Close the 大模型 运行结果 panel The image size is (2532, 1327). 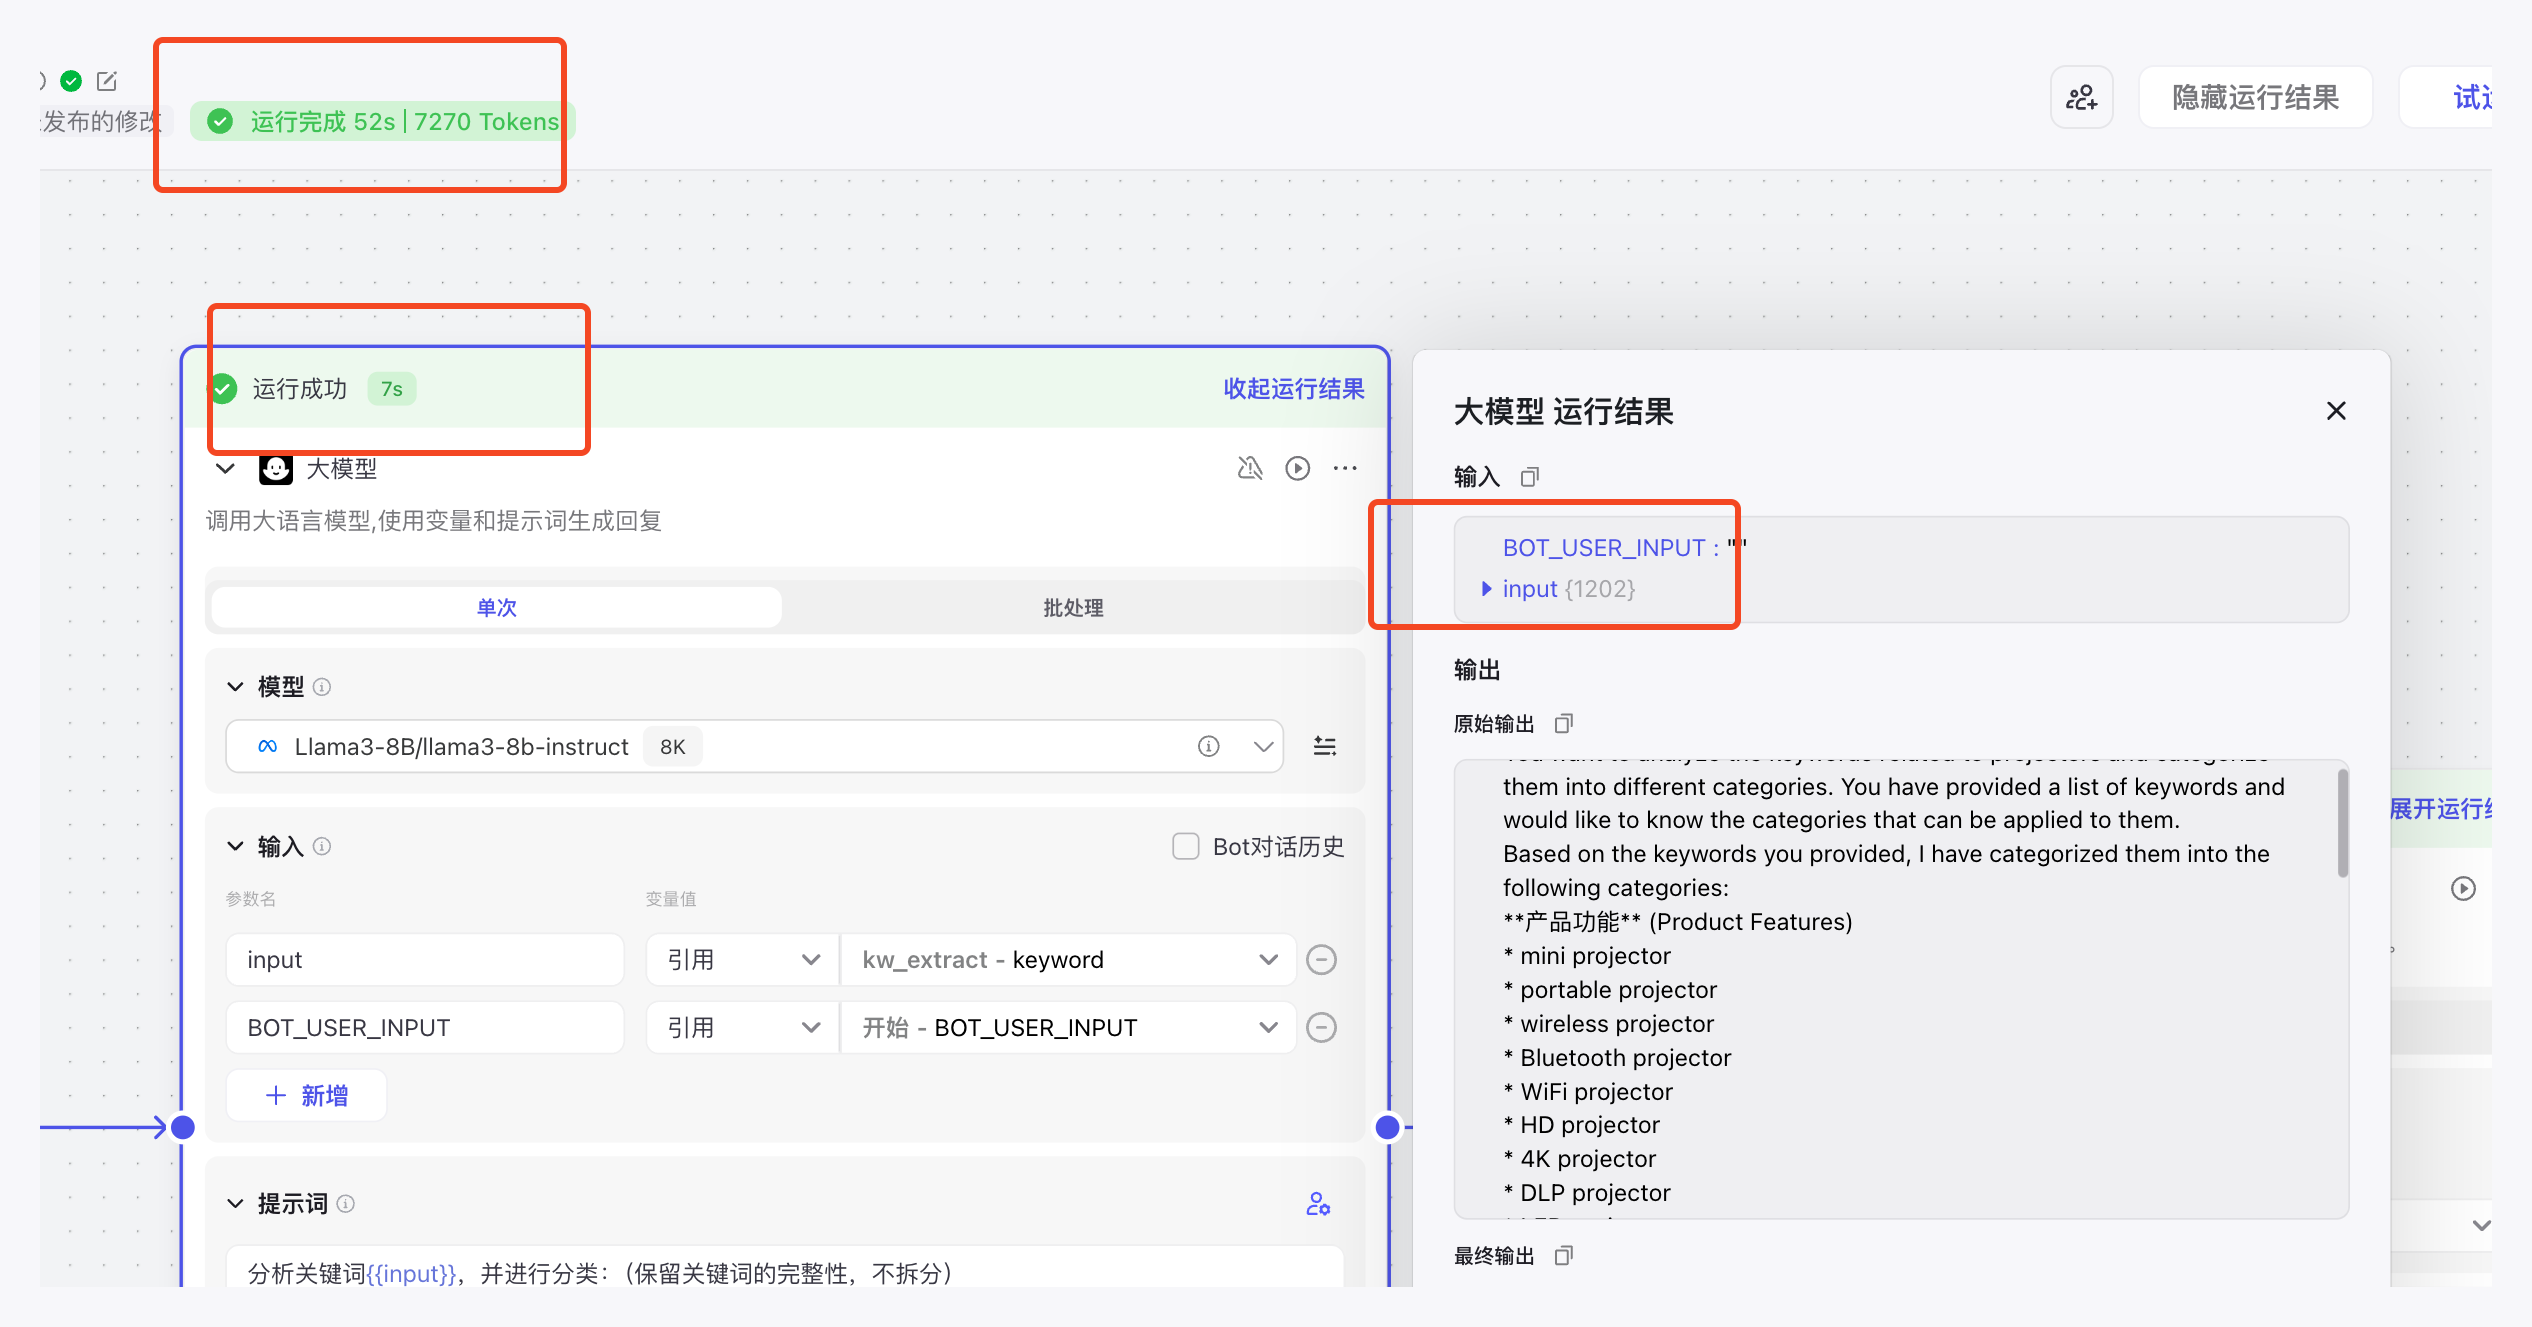[x=2336, y=411]
